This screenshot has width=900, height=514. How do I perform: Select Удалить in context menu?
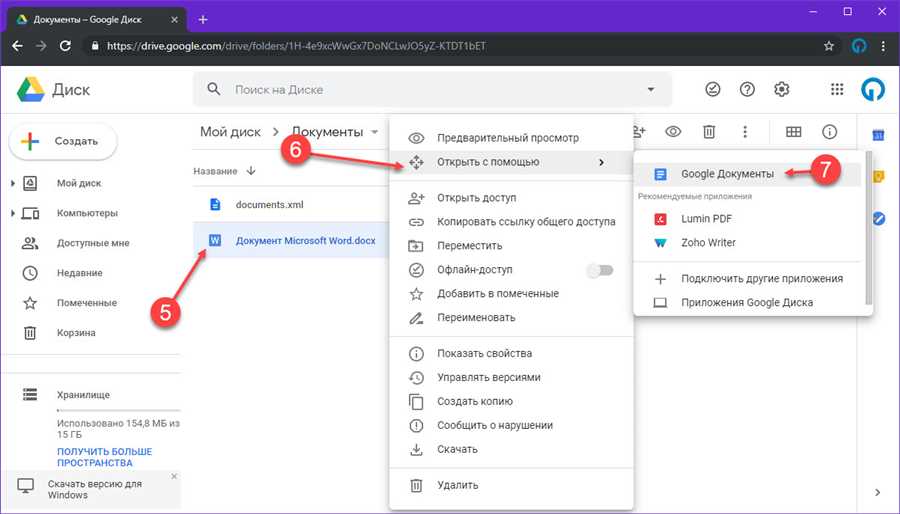pyautogui.click(x=511, y=485)
